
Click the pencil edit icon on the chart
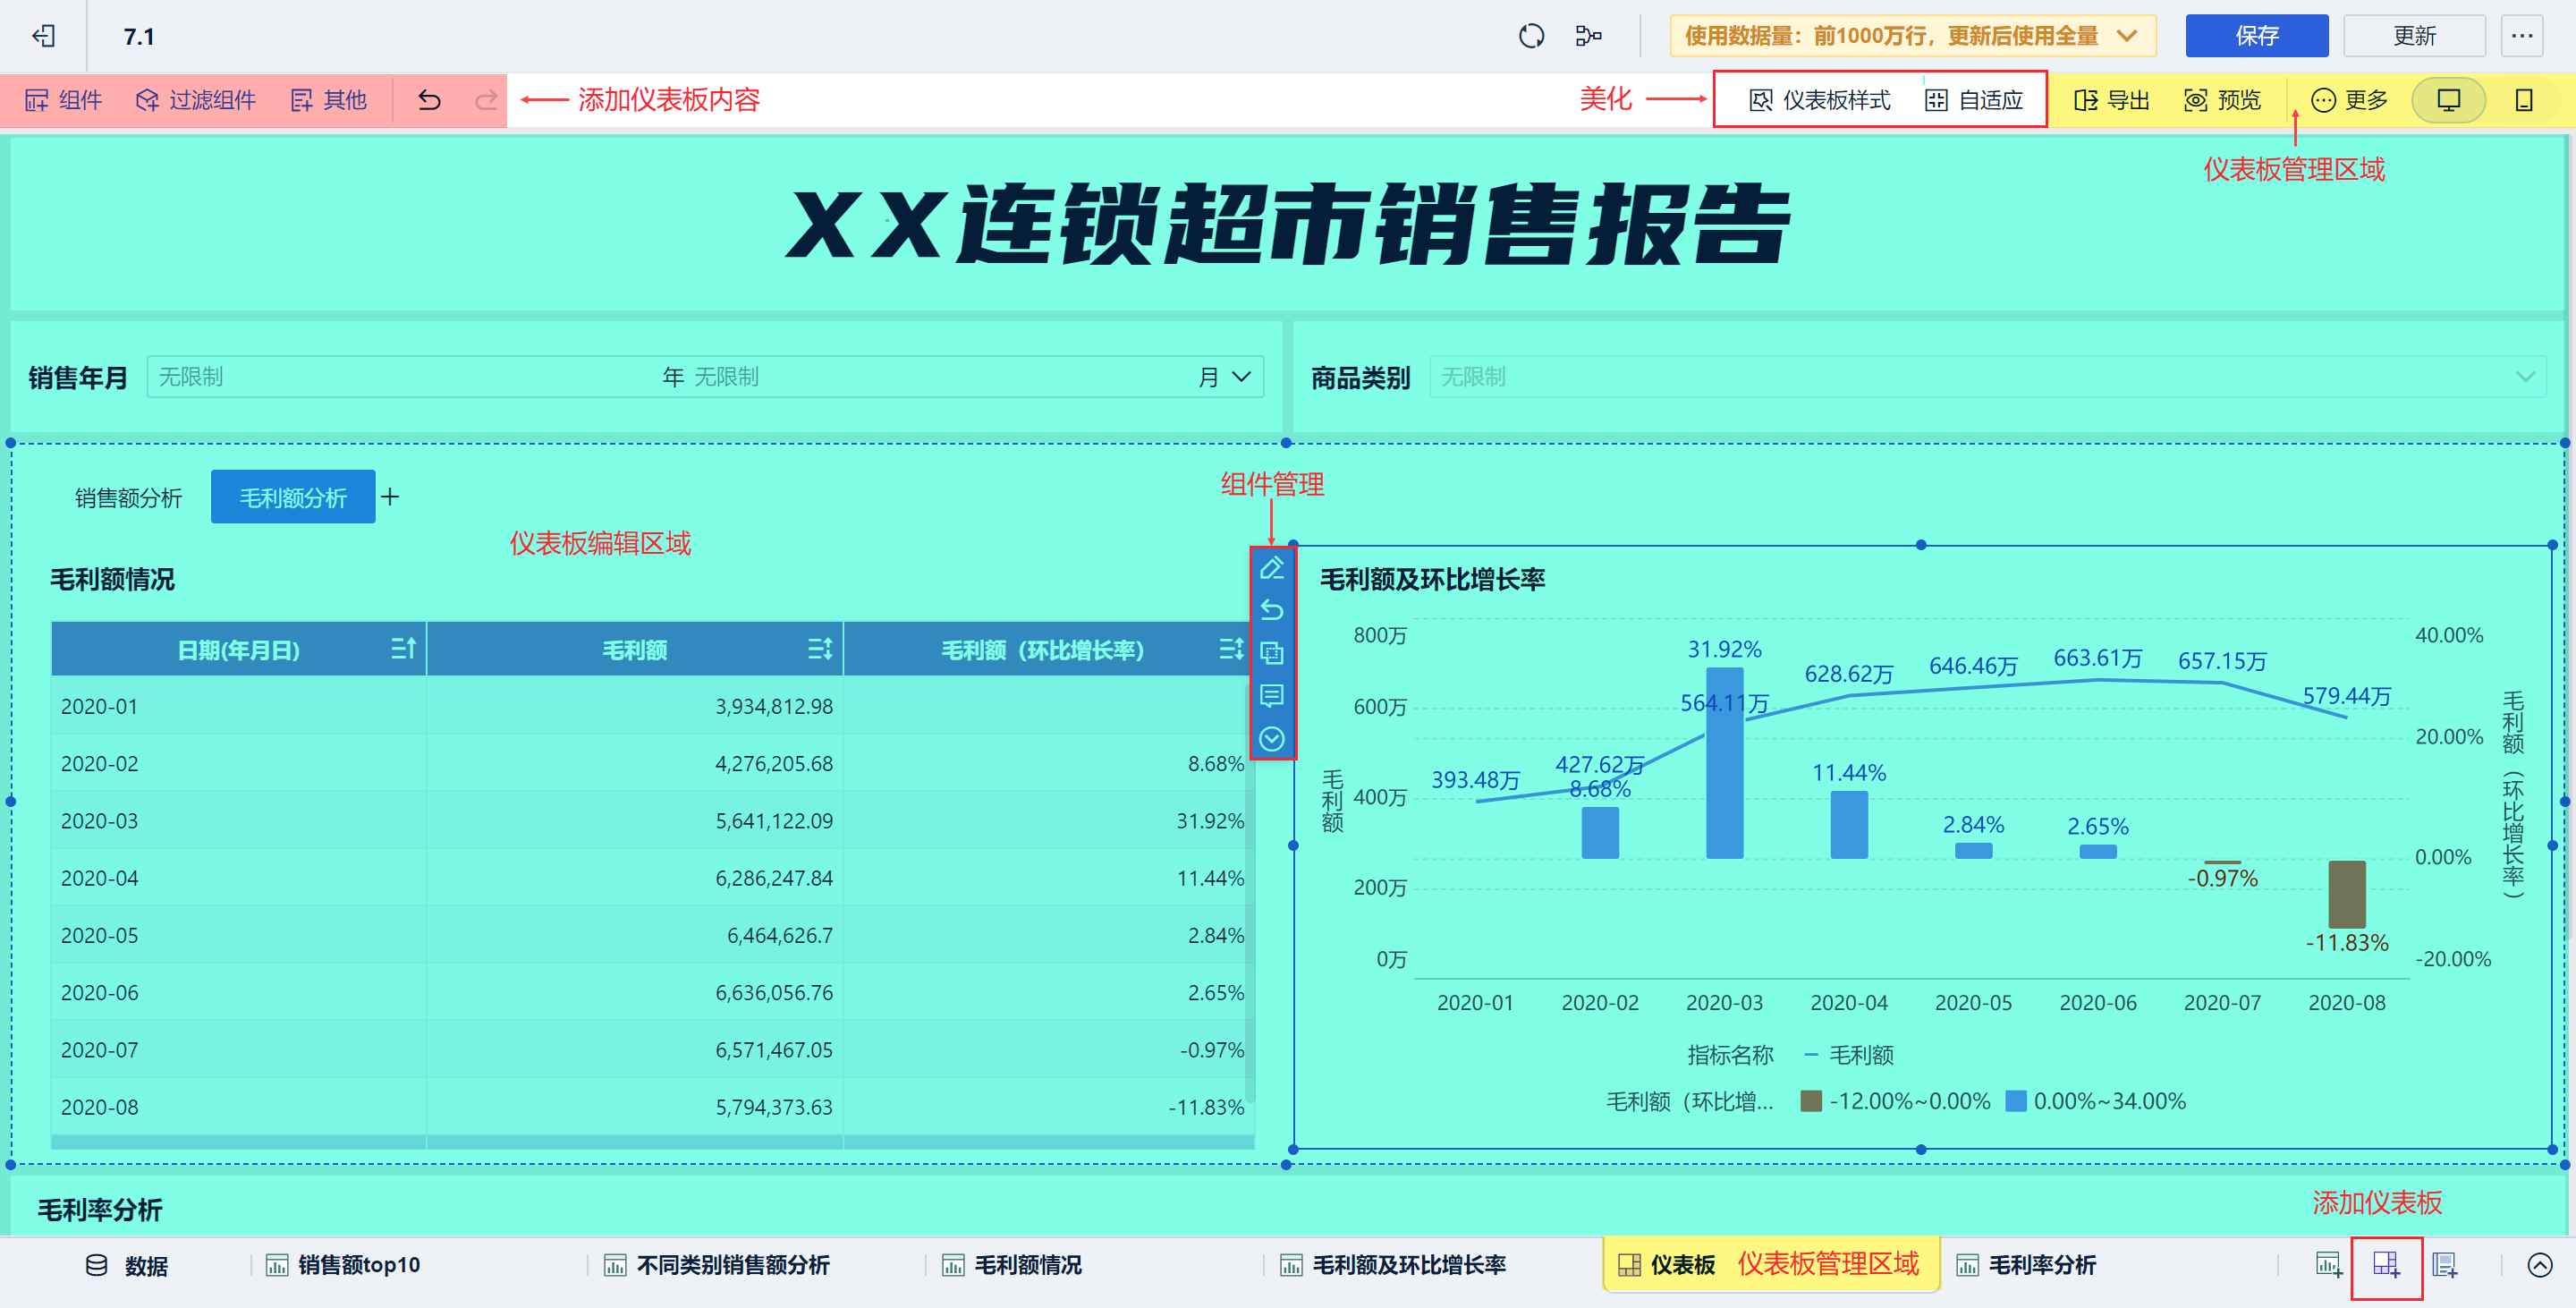point(1271,568)
